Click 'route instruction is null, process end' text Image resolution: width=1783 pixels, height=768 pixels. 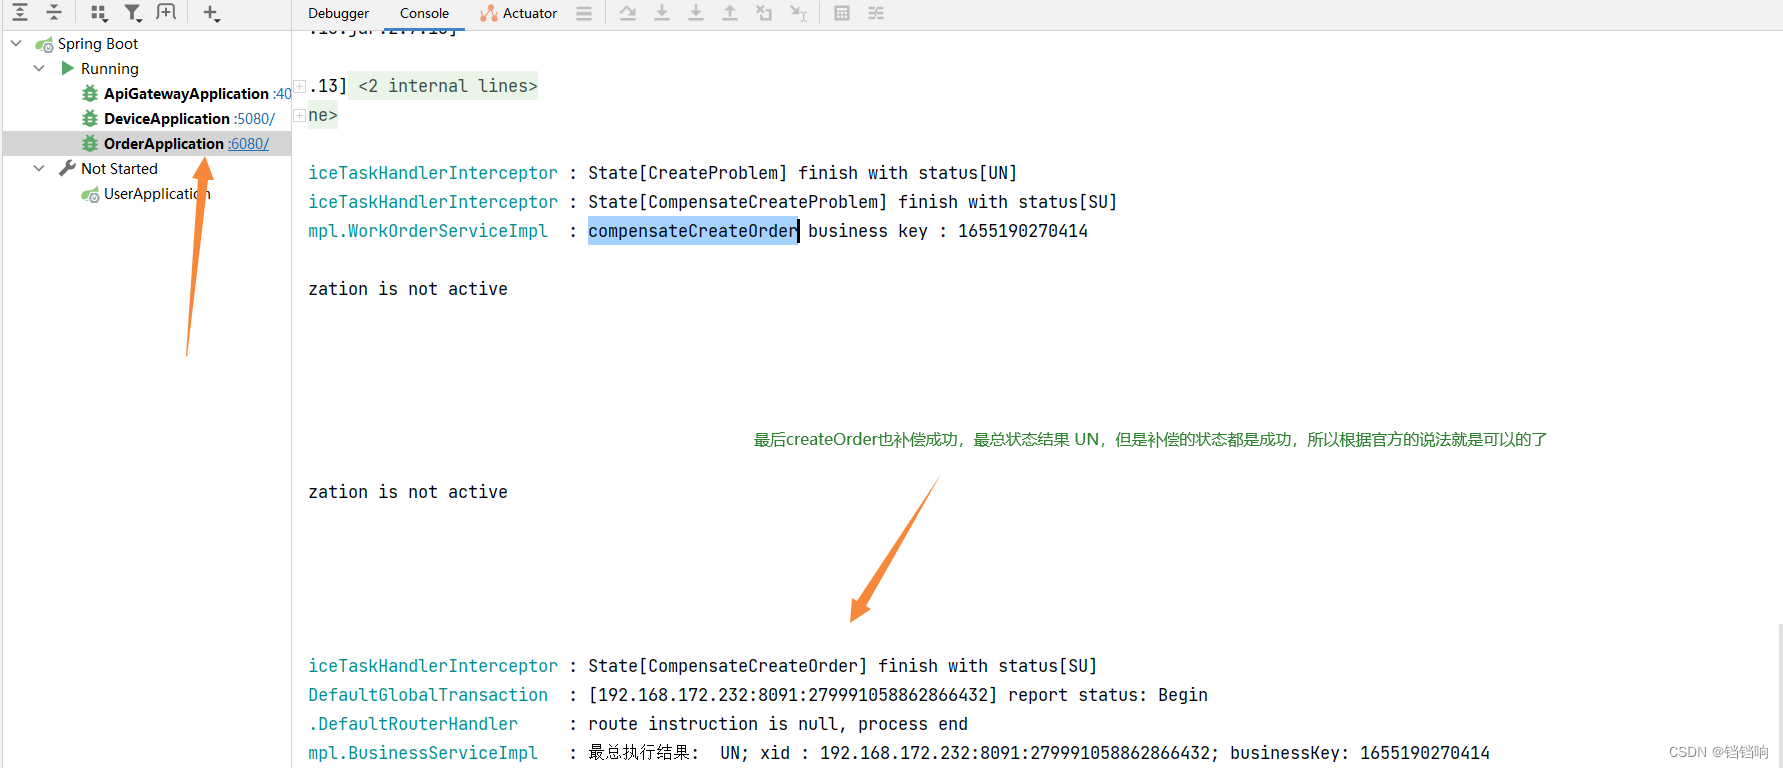point(778,724)
